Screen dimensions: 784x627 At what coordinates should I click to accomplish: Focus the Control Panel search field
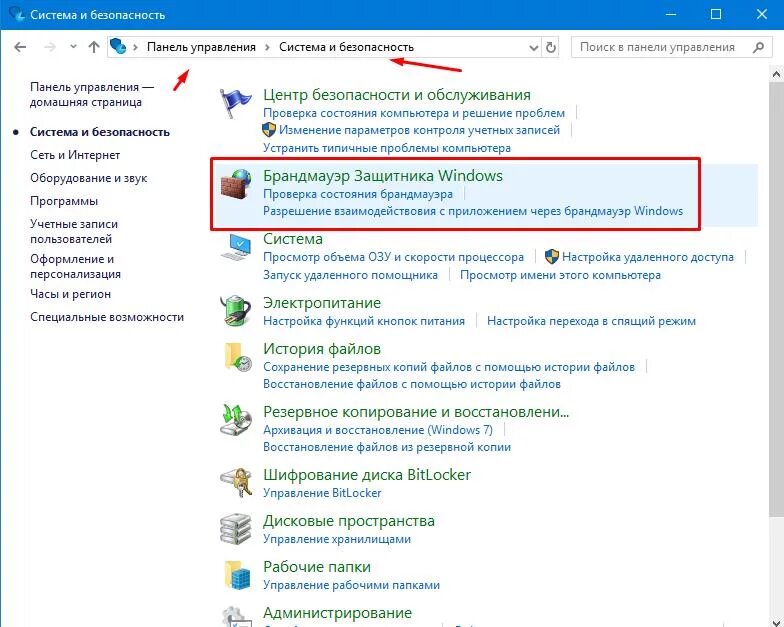tap(672, 47)
